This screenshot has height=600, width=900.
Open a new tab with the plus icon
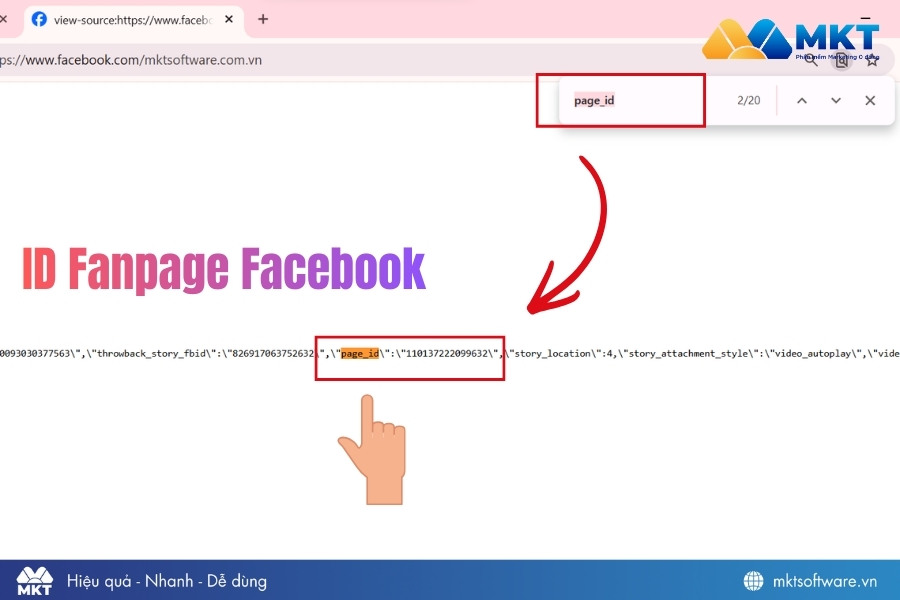(x=262, y=18)
